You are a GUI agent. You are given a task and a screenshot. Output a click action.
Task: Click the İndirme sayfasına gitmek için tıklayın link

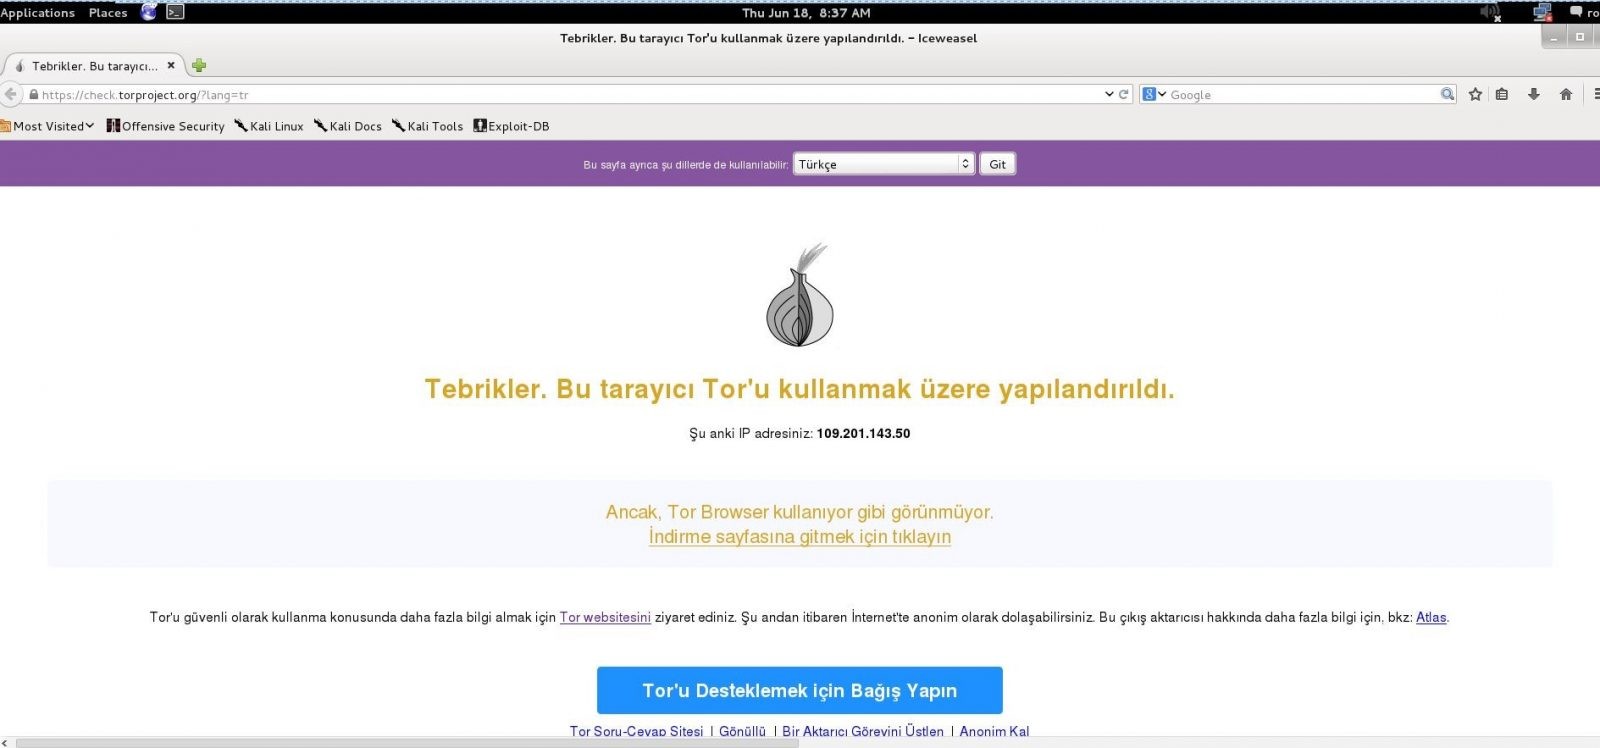(800, 537)
